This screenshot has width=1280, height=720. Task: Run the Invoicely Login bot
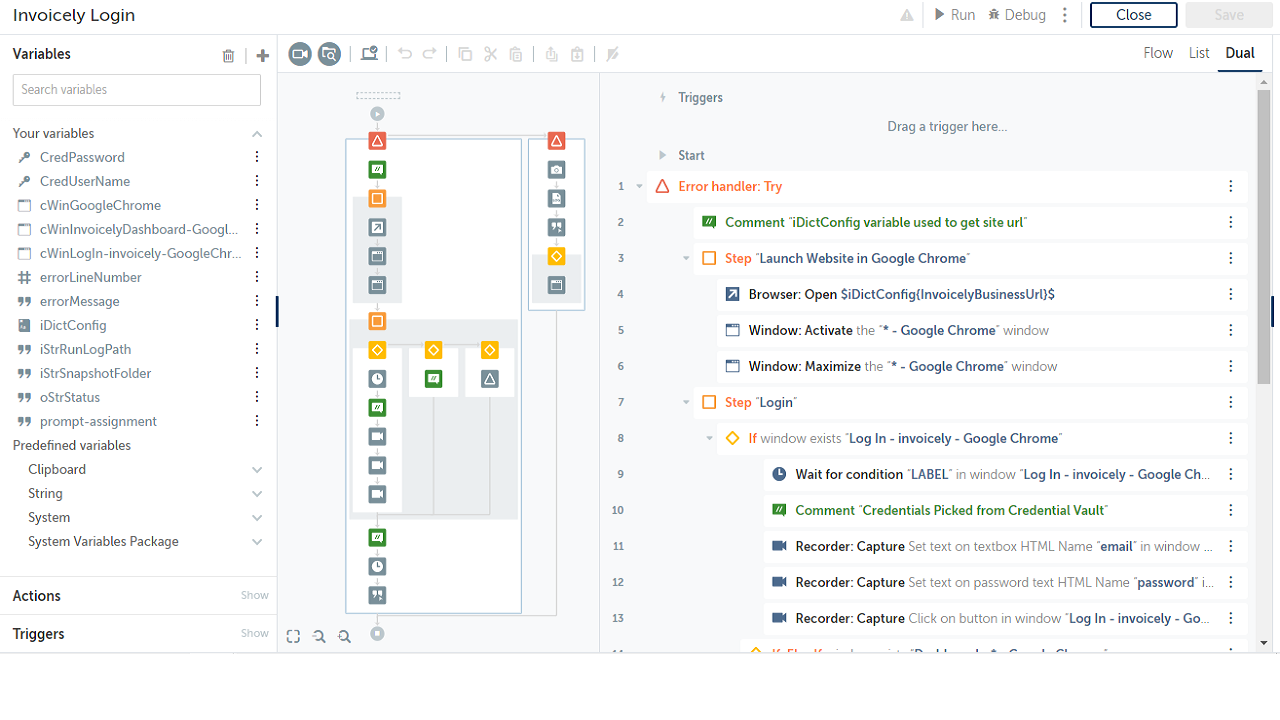click(x=954, y=15)
